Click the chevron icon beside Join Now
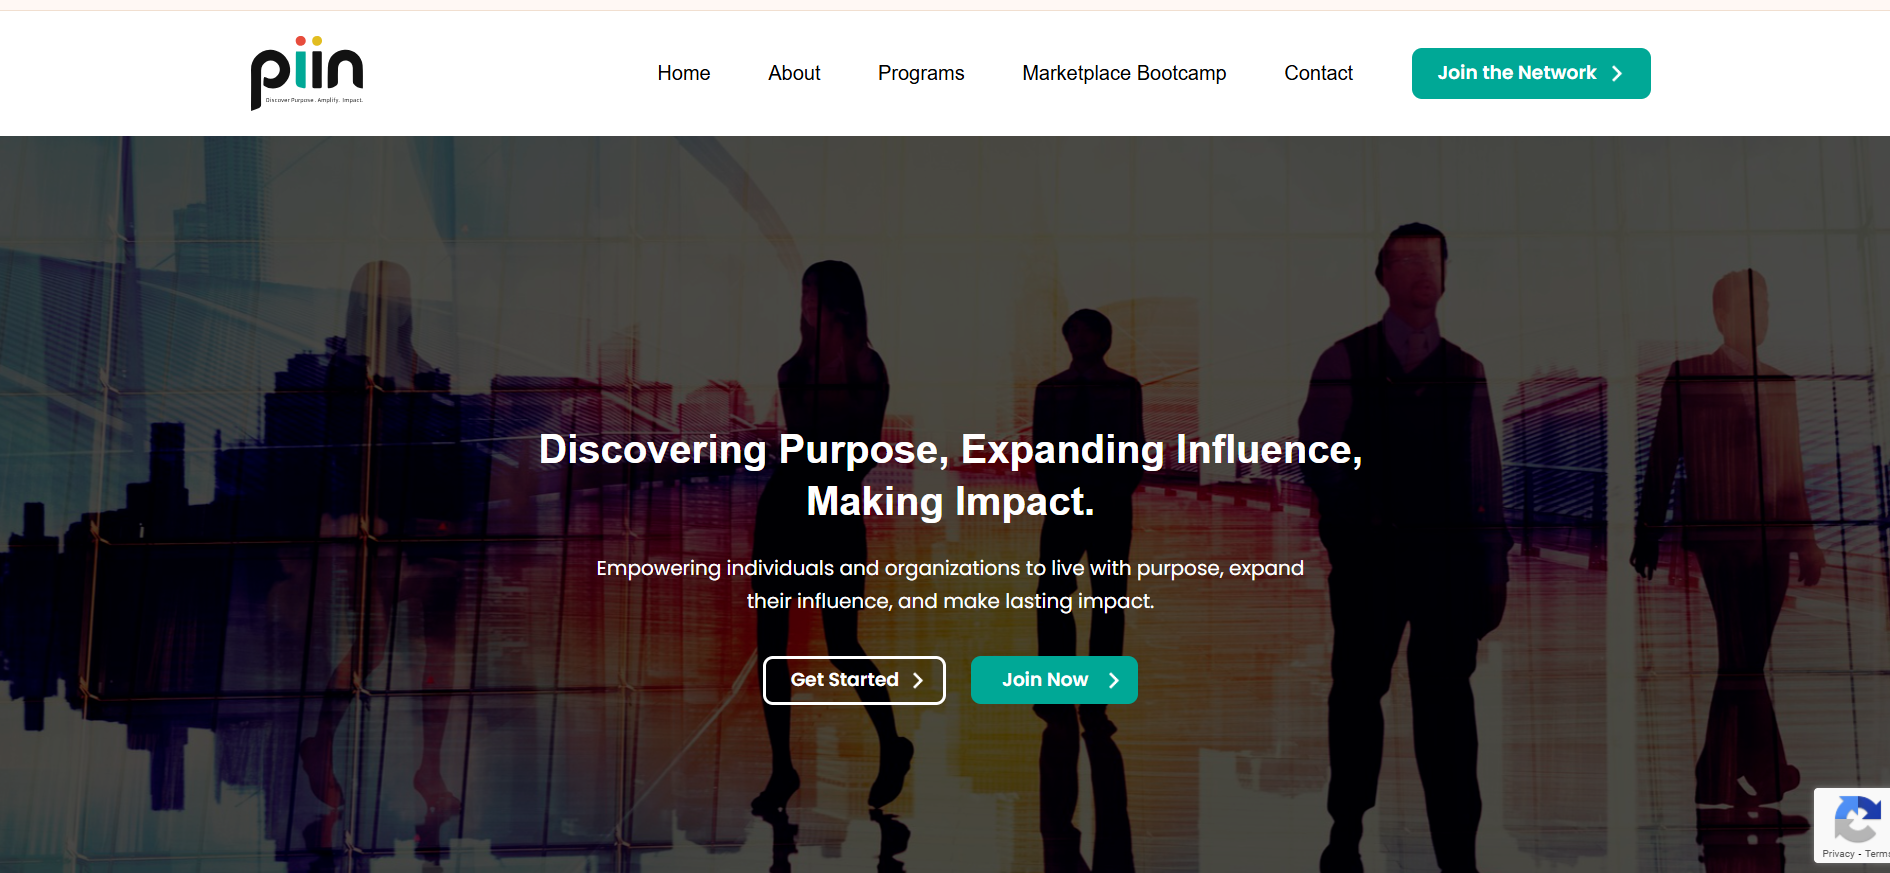 point(1113,680)
